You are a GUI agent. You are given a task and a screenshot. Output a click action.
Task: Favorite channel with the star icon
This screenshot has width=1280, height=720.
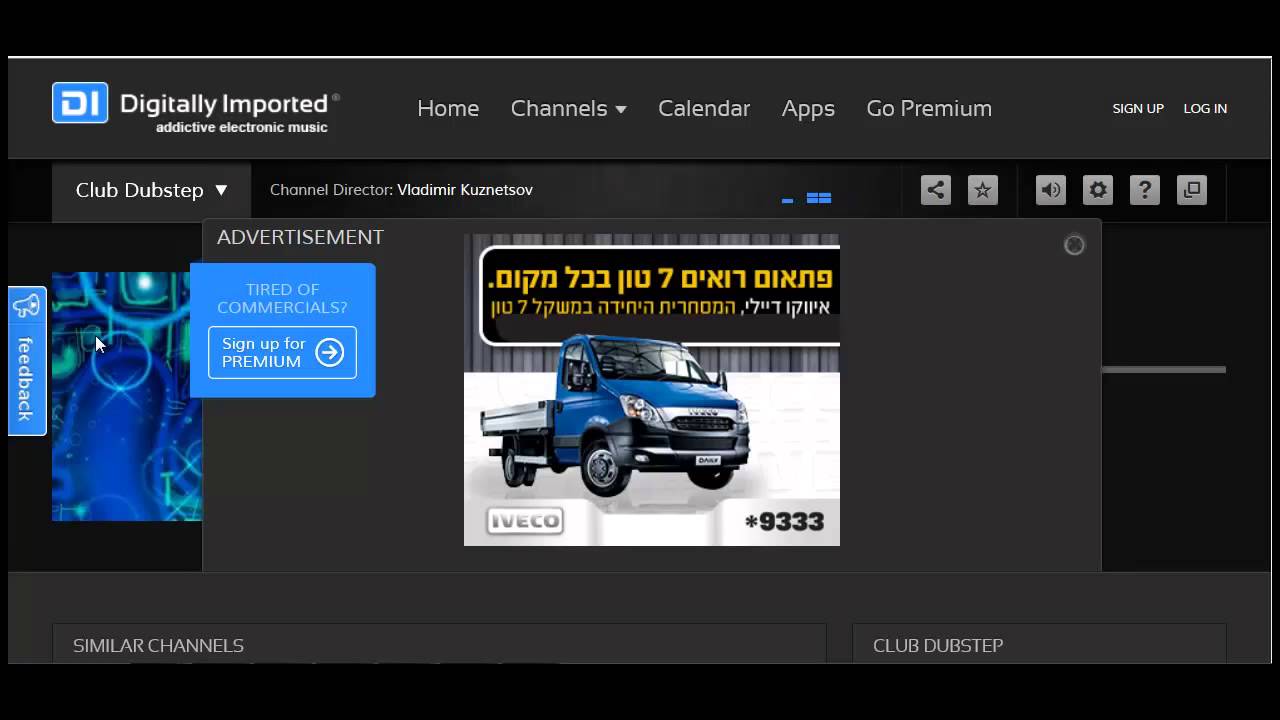(x=983, y=190)
